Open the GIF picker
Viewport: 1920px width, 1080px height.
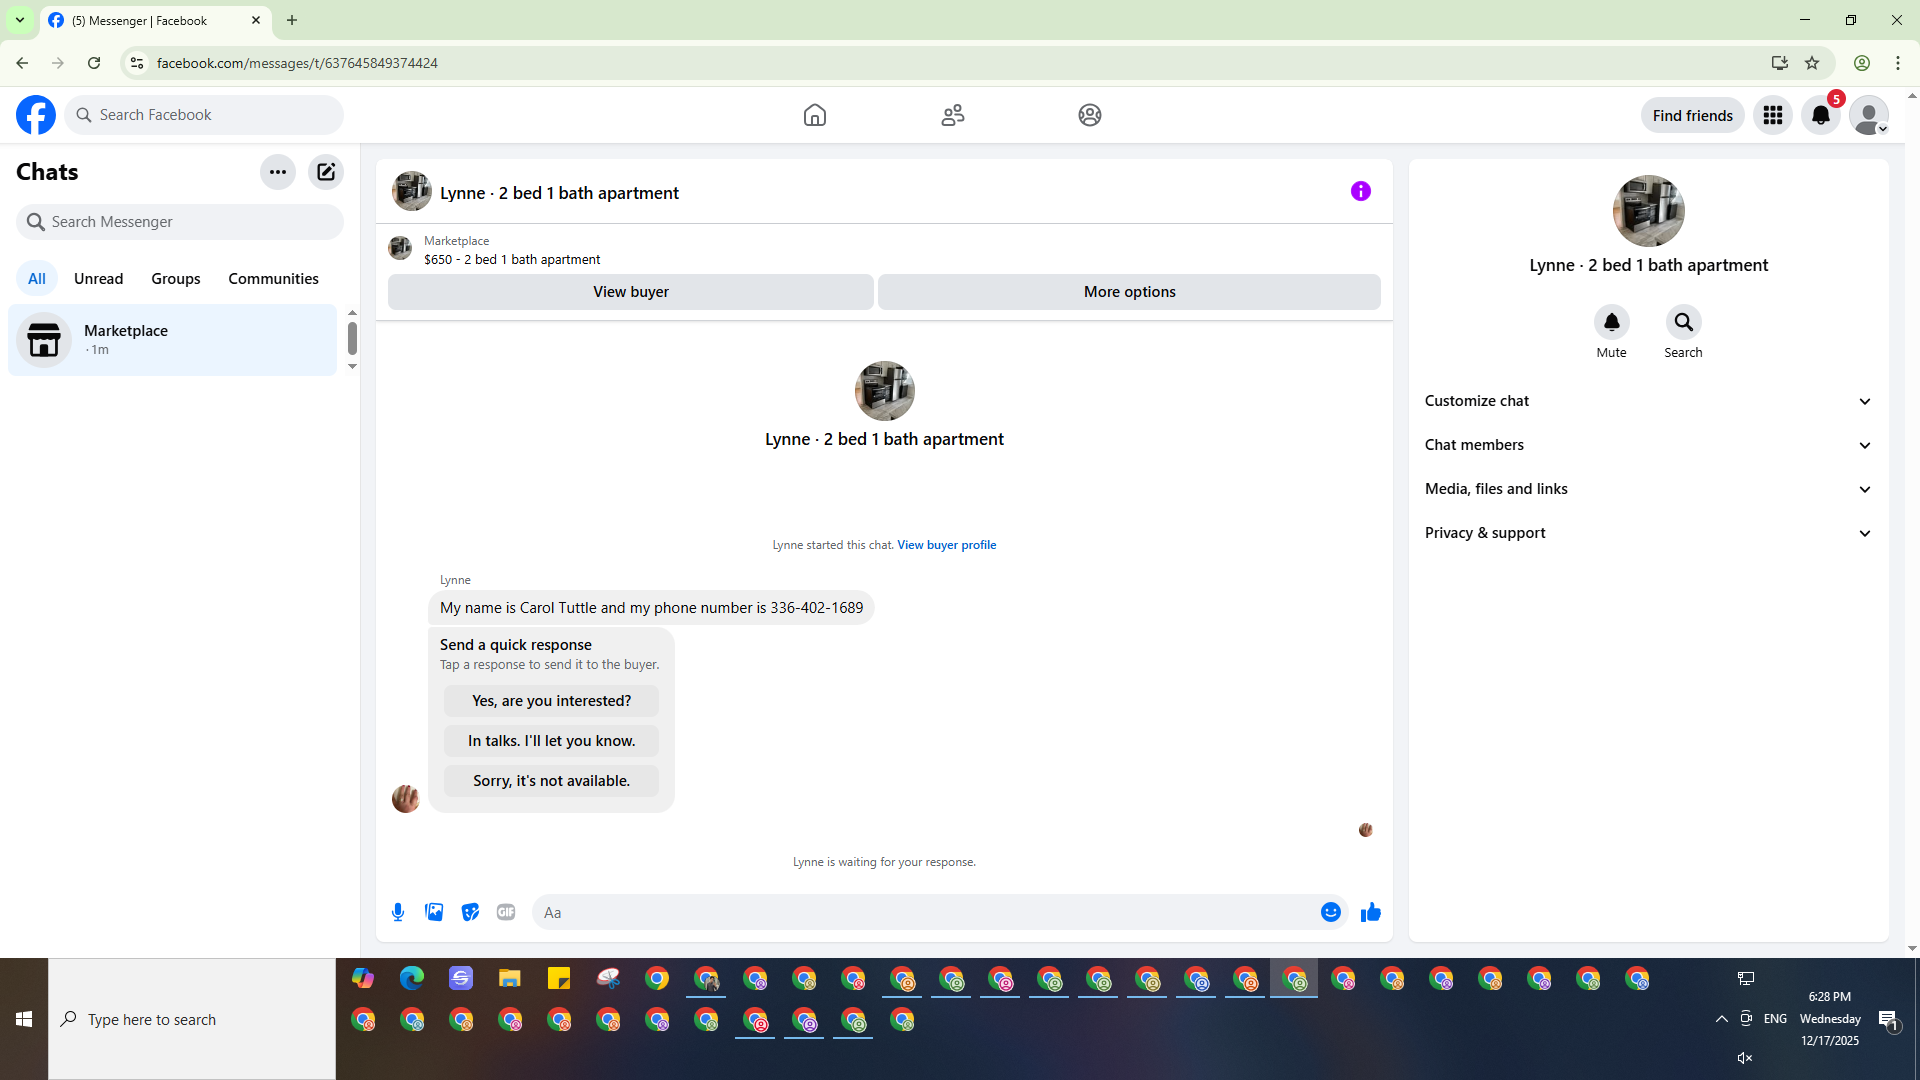coord(506,912)
